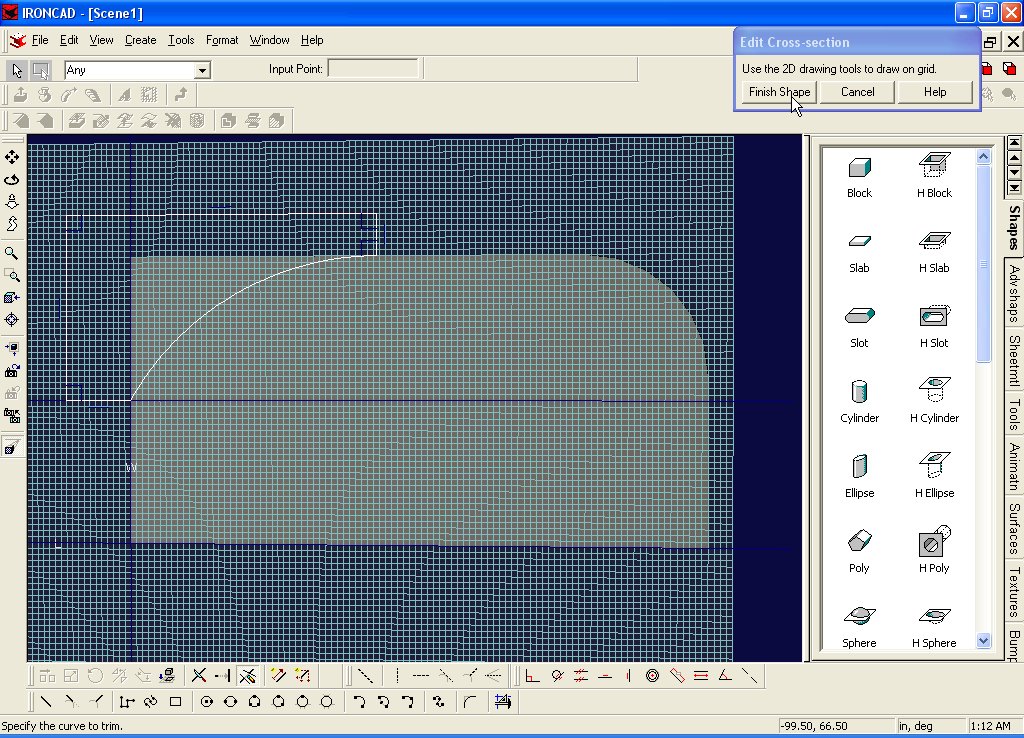Select the Dolly camera tool
1024x738 pixels.
[12, 202]
